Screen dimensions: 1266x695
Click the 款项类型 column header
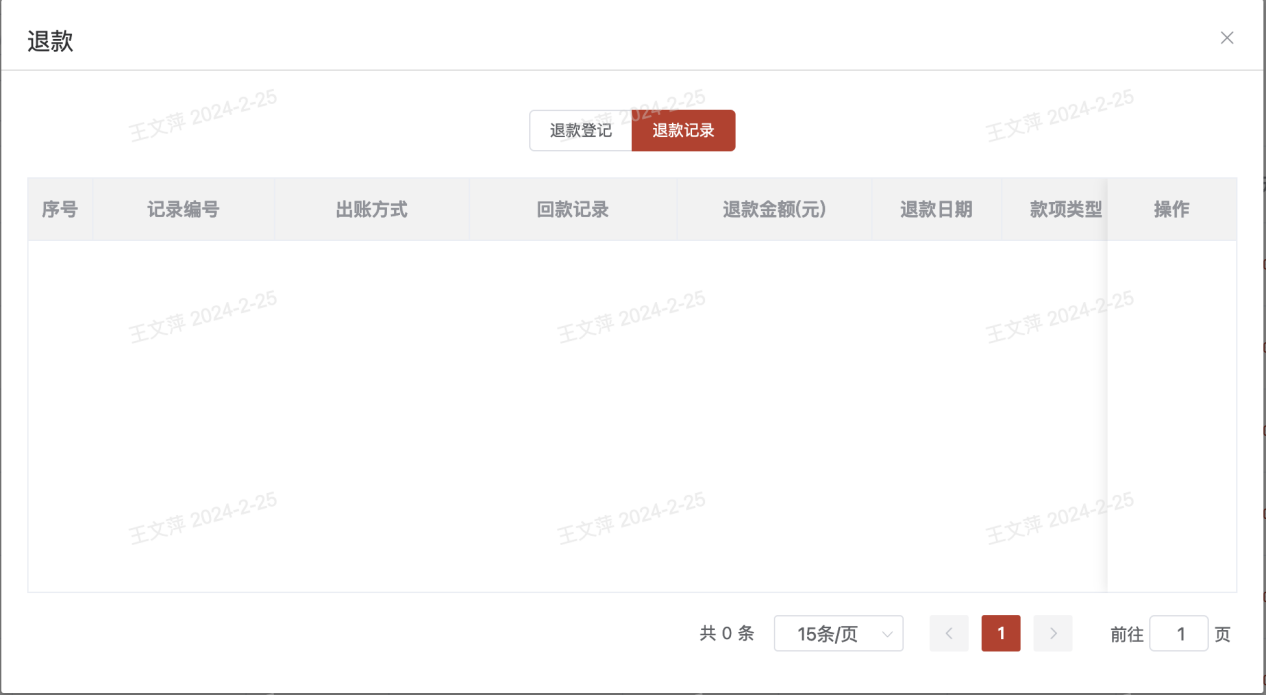point(1065,210)
